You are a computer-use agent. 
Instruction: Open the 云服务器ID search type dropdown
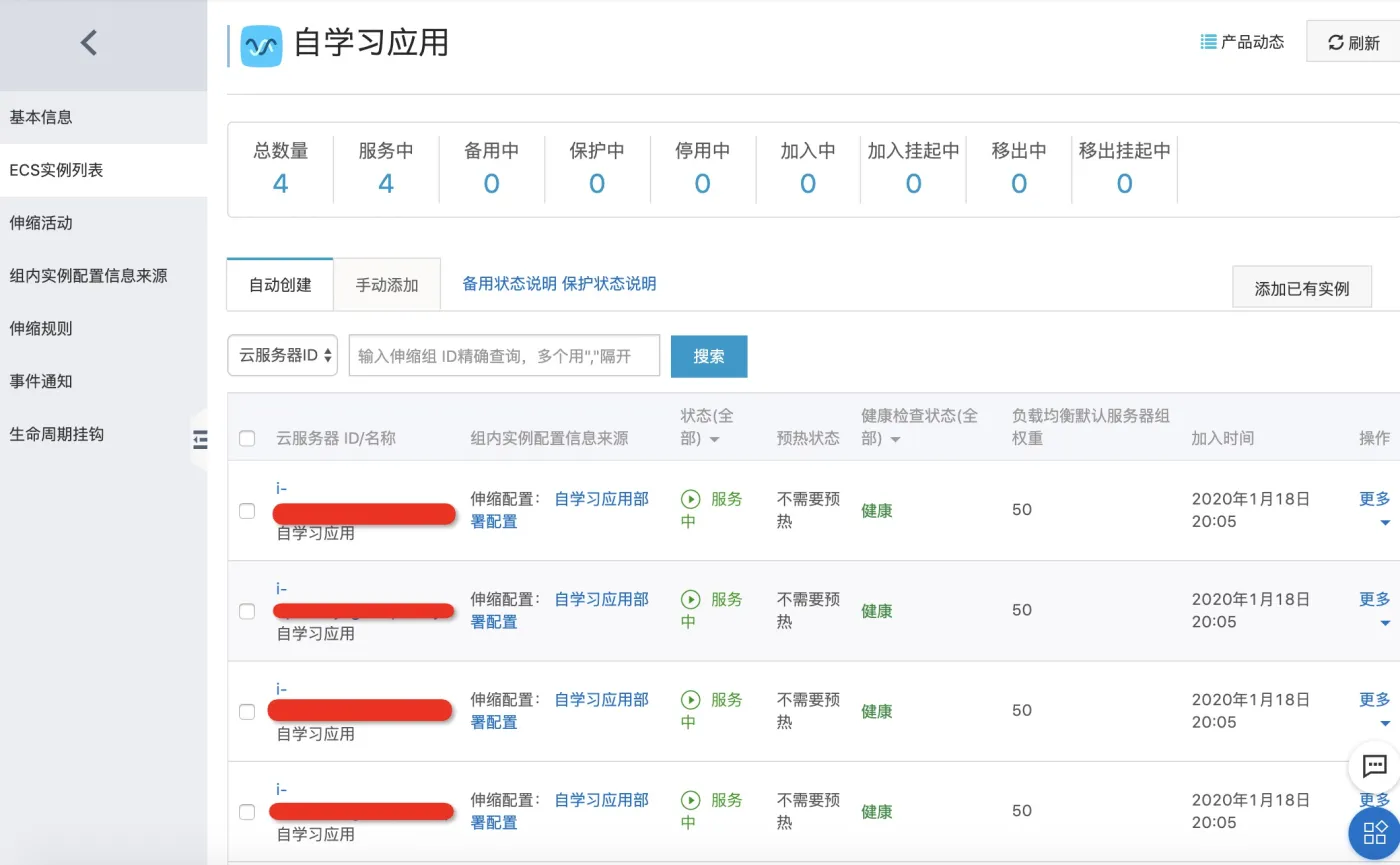click(x=283, y=355)
